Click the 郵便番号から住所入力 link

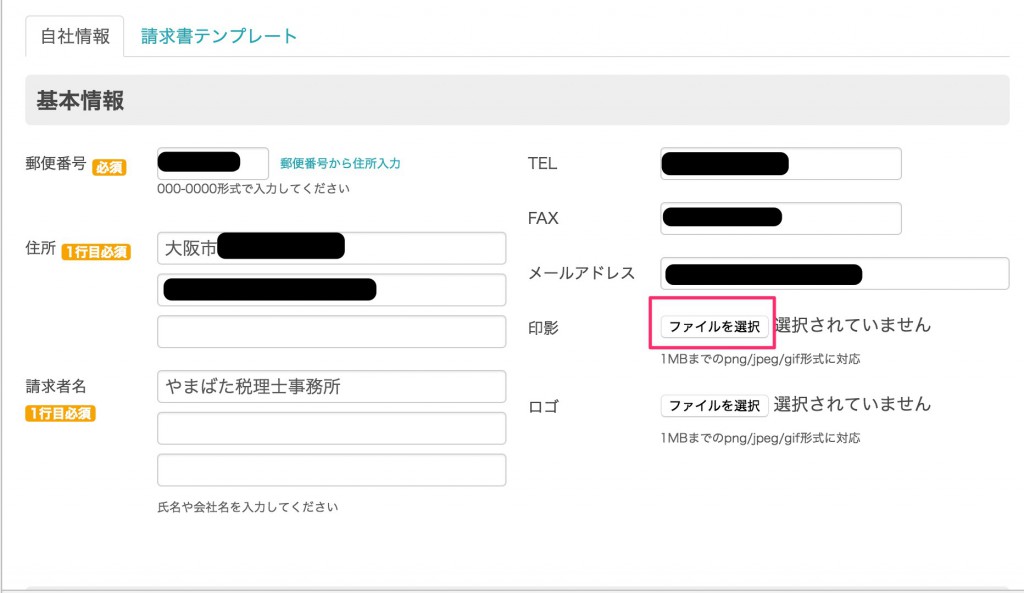tap(340, 163)
